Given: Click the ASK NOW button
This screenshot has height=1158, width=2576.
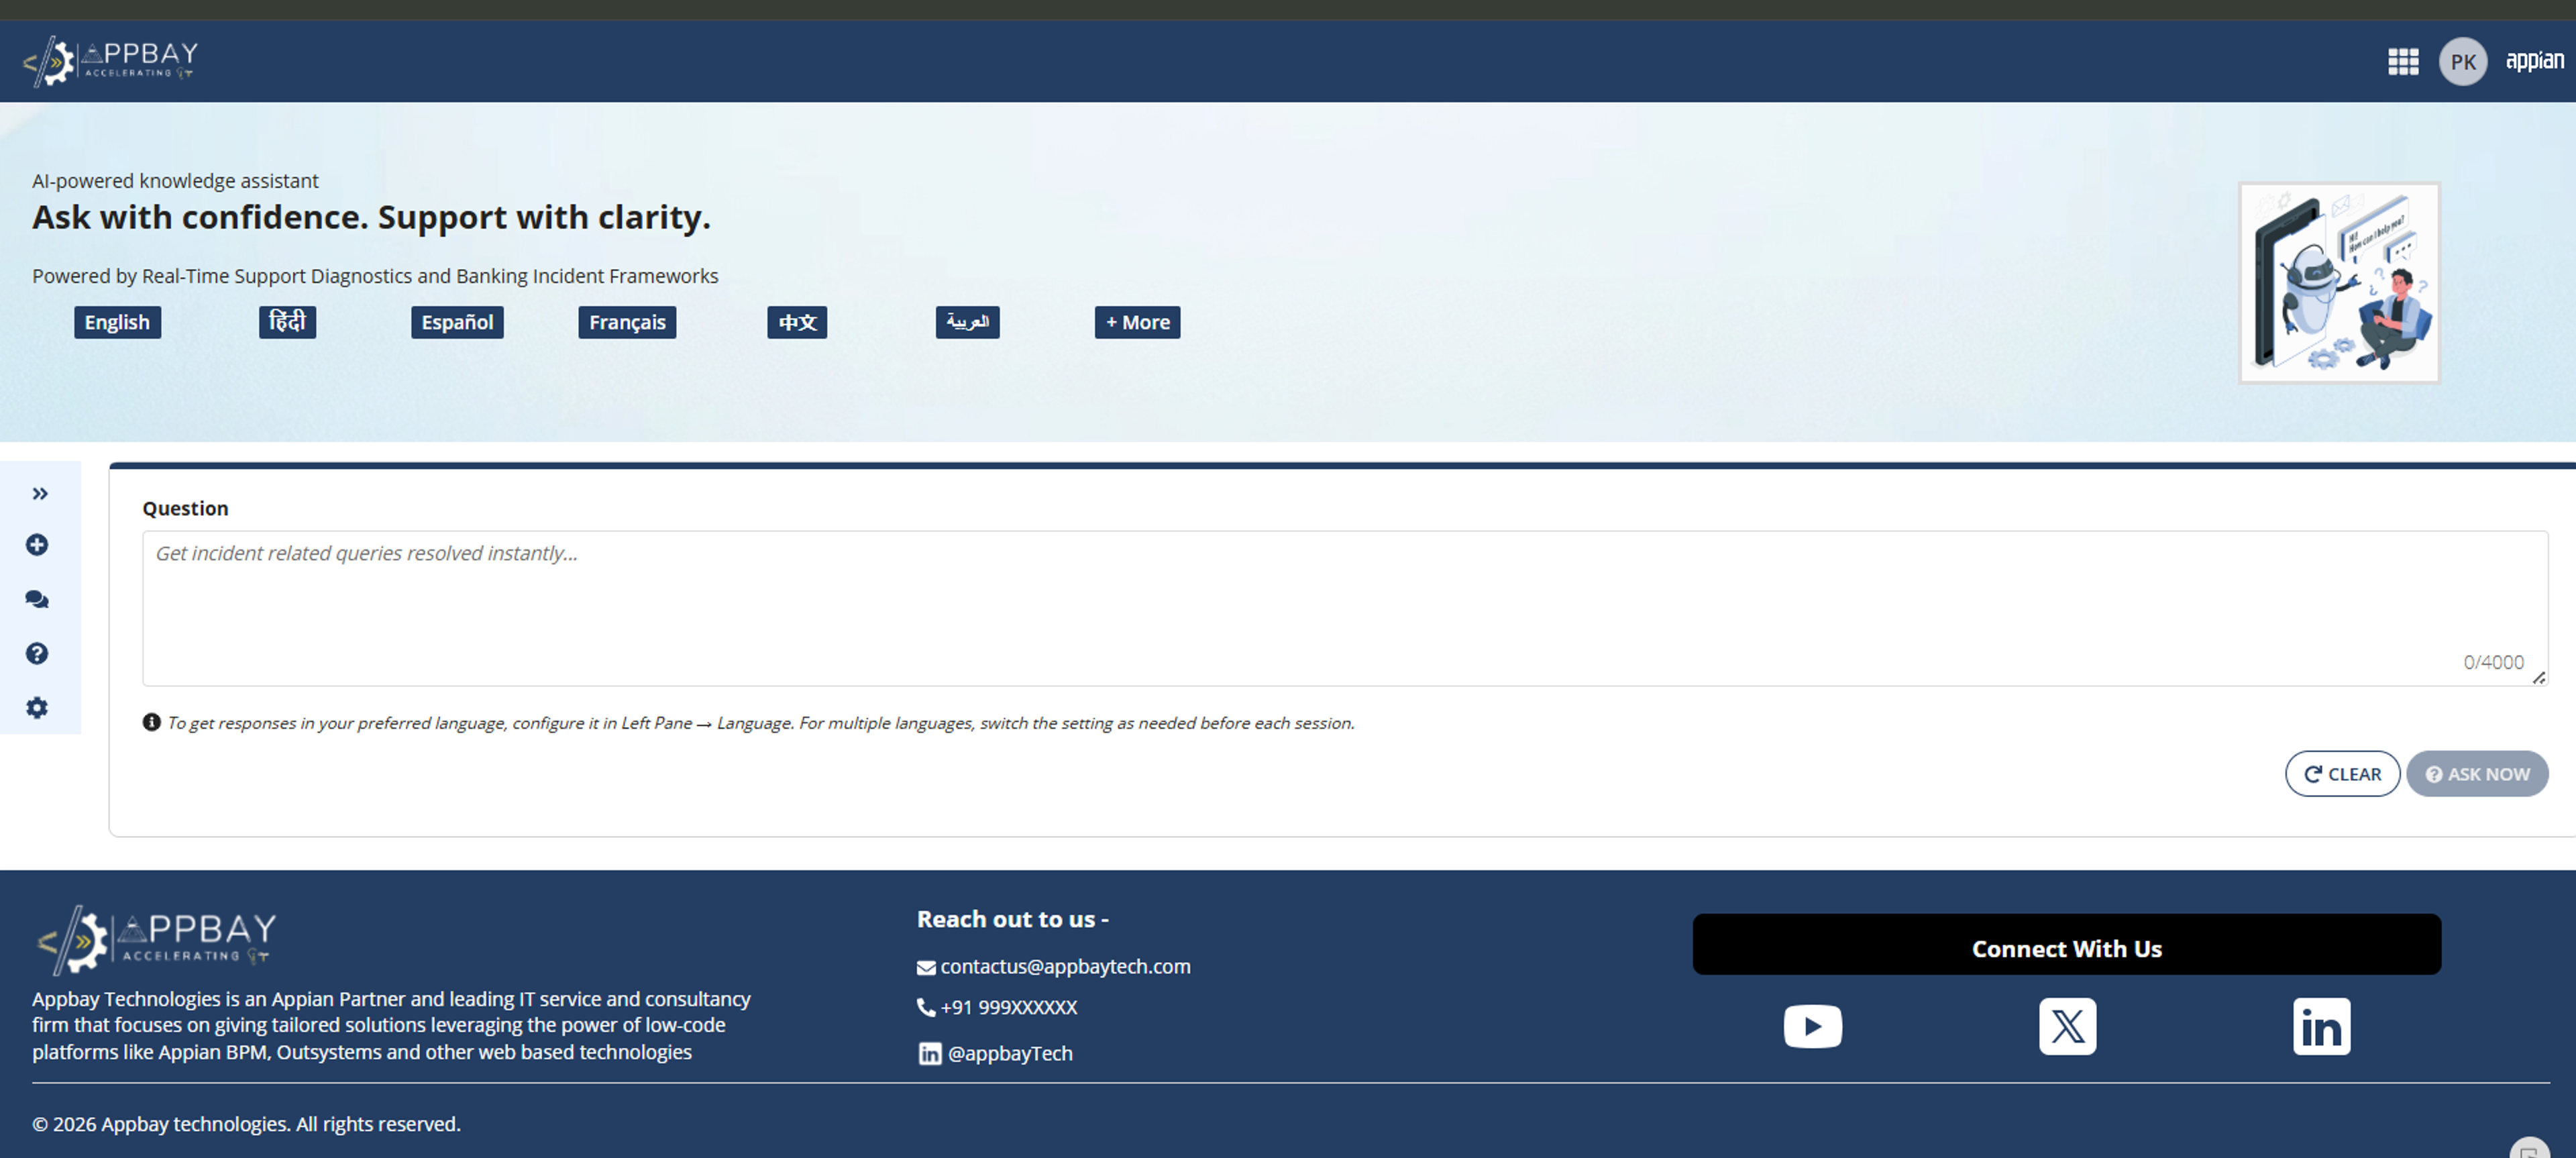Looking at the screenshot, I should [2477, 774].
